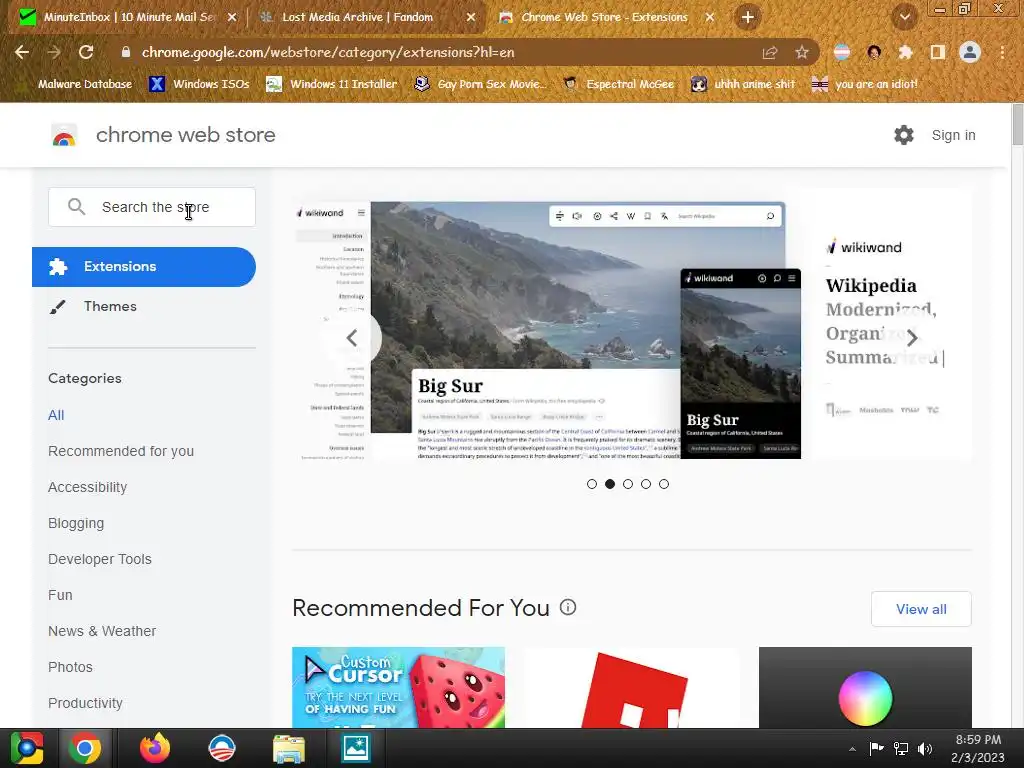Close the Lost Media Archive tab
Viewport: 1024px width, 768px height.
tap(471, 18)
